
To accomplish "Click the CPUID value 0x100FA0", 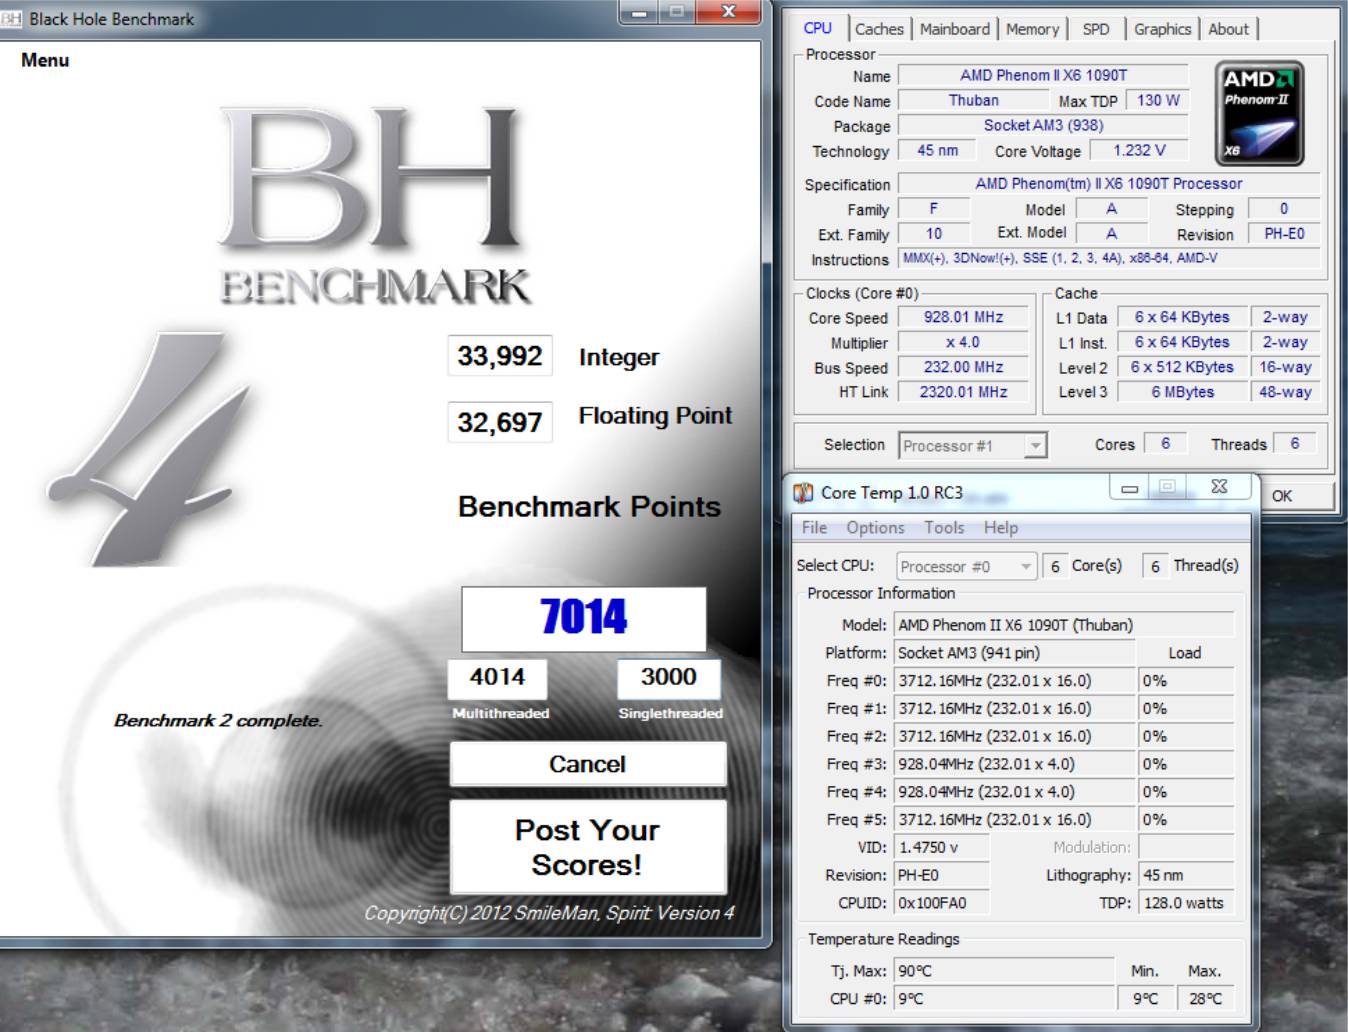I will [942, 903].
